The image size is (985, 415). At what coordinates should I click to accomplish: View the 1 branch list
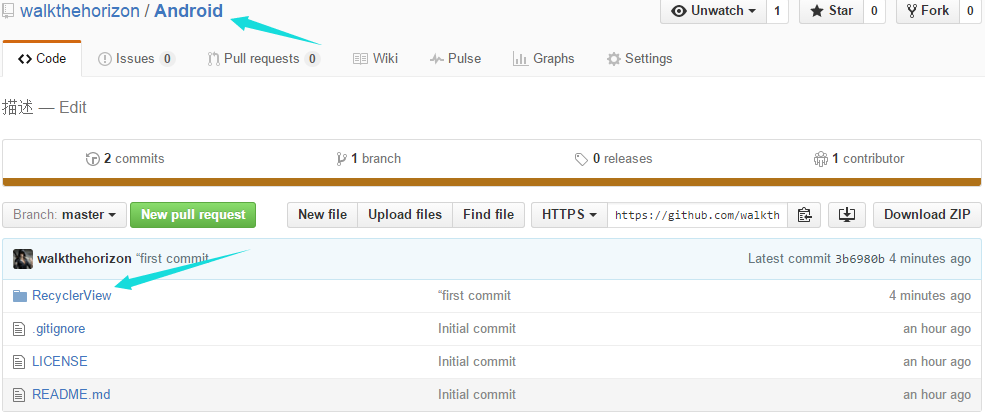369,159
